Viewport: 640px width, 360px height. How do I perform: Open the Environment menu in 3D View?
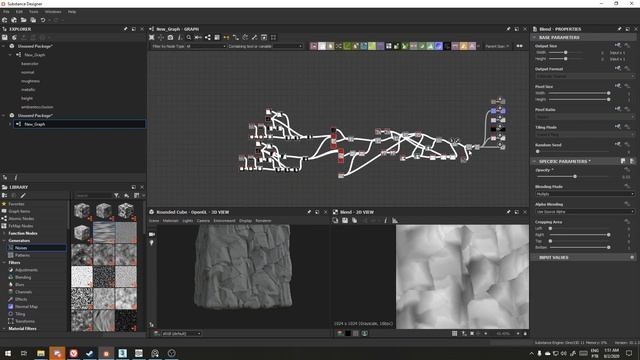point(224,221)
